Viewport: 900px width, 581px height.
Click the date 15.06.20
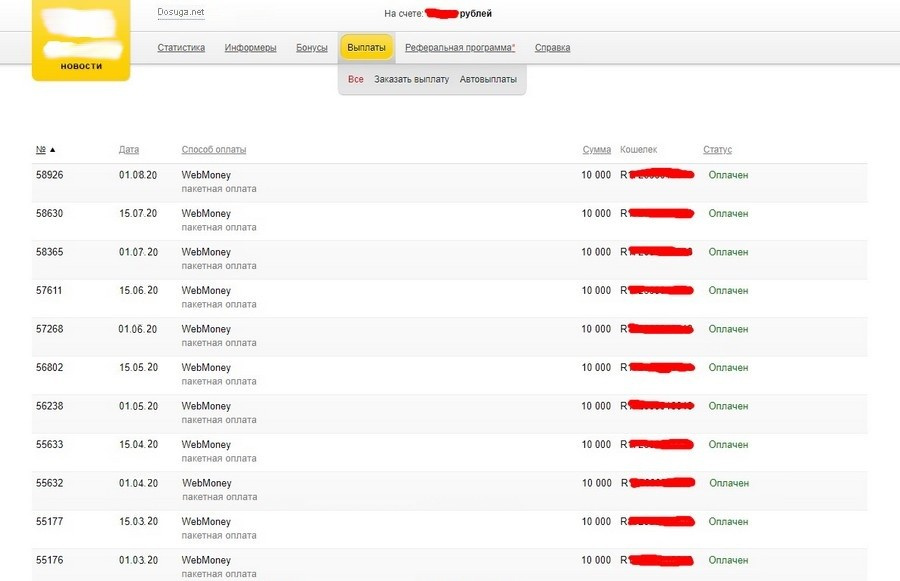(x=138, y=290)
